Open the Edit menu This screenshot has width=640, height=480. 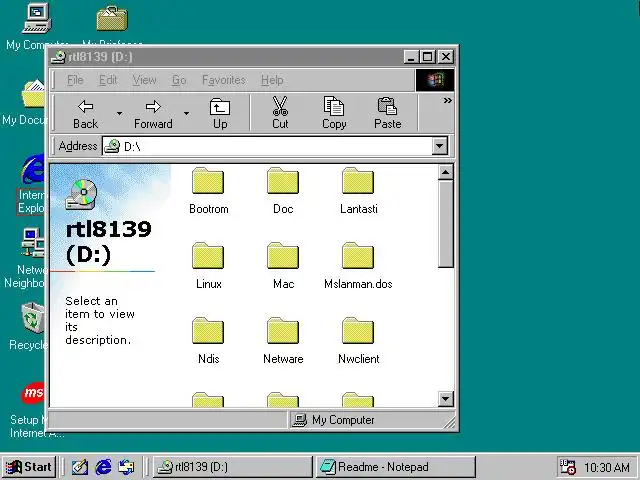click(x=108, y=80)
